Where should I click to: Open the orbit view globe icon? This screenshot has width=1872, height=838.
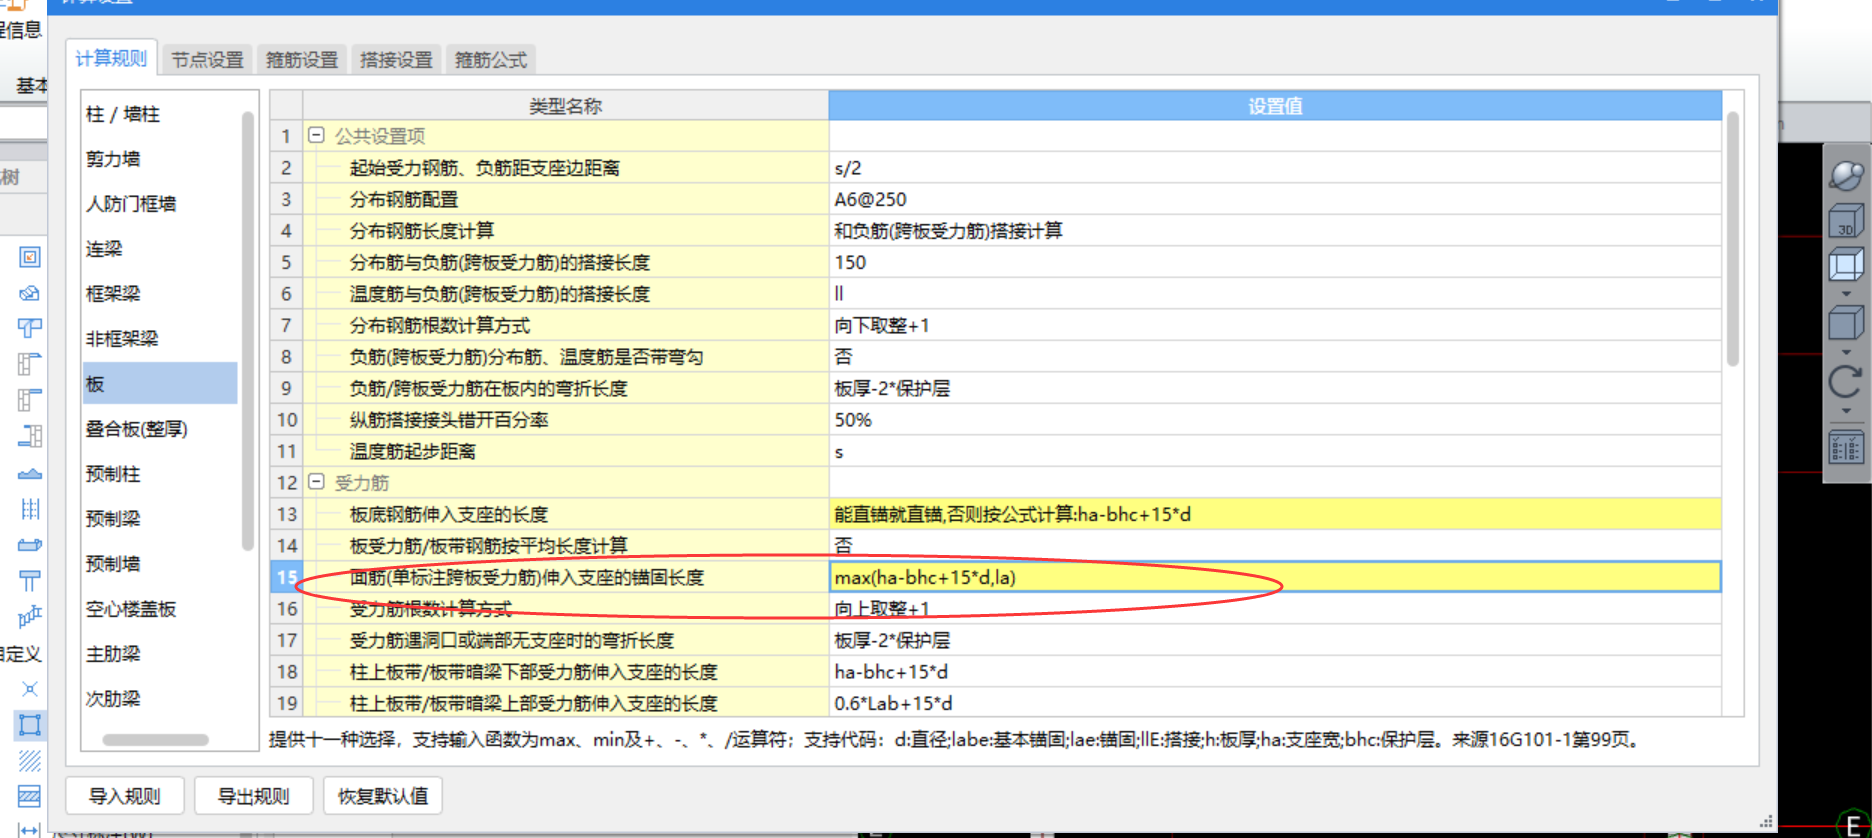click(x=1846, y=175)
